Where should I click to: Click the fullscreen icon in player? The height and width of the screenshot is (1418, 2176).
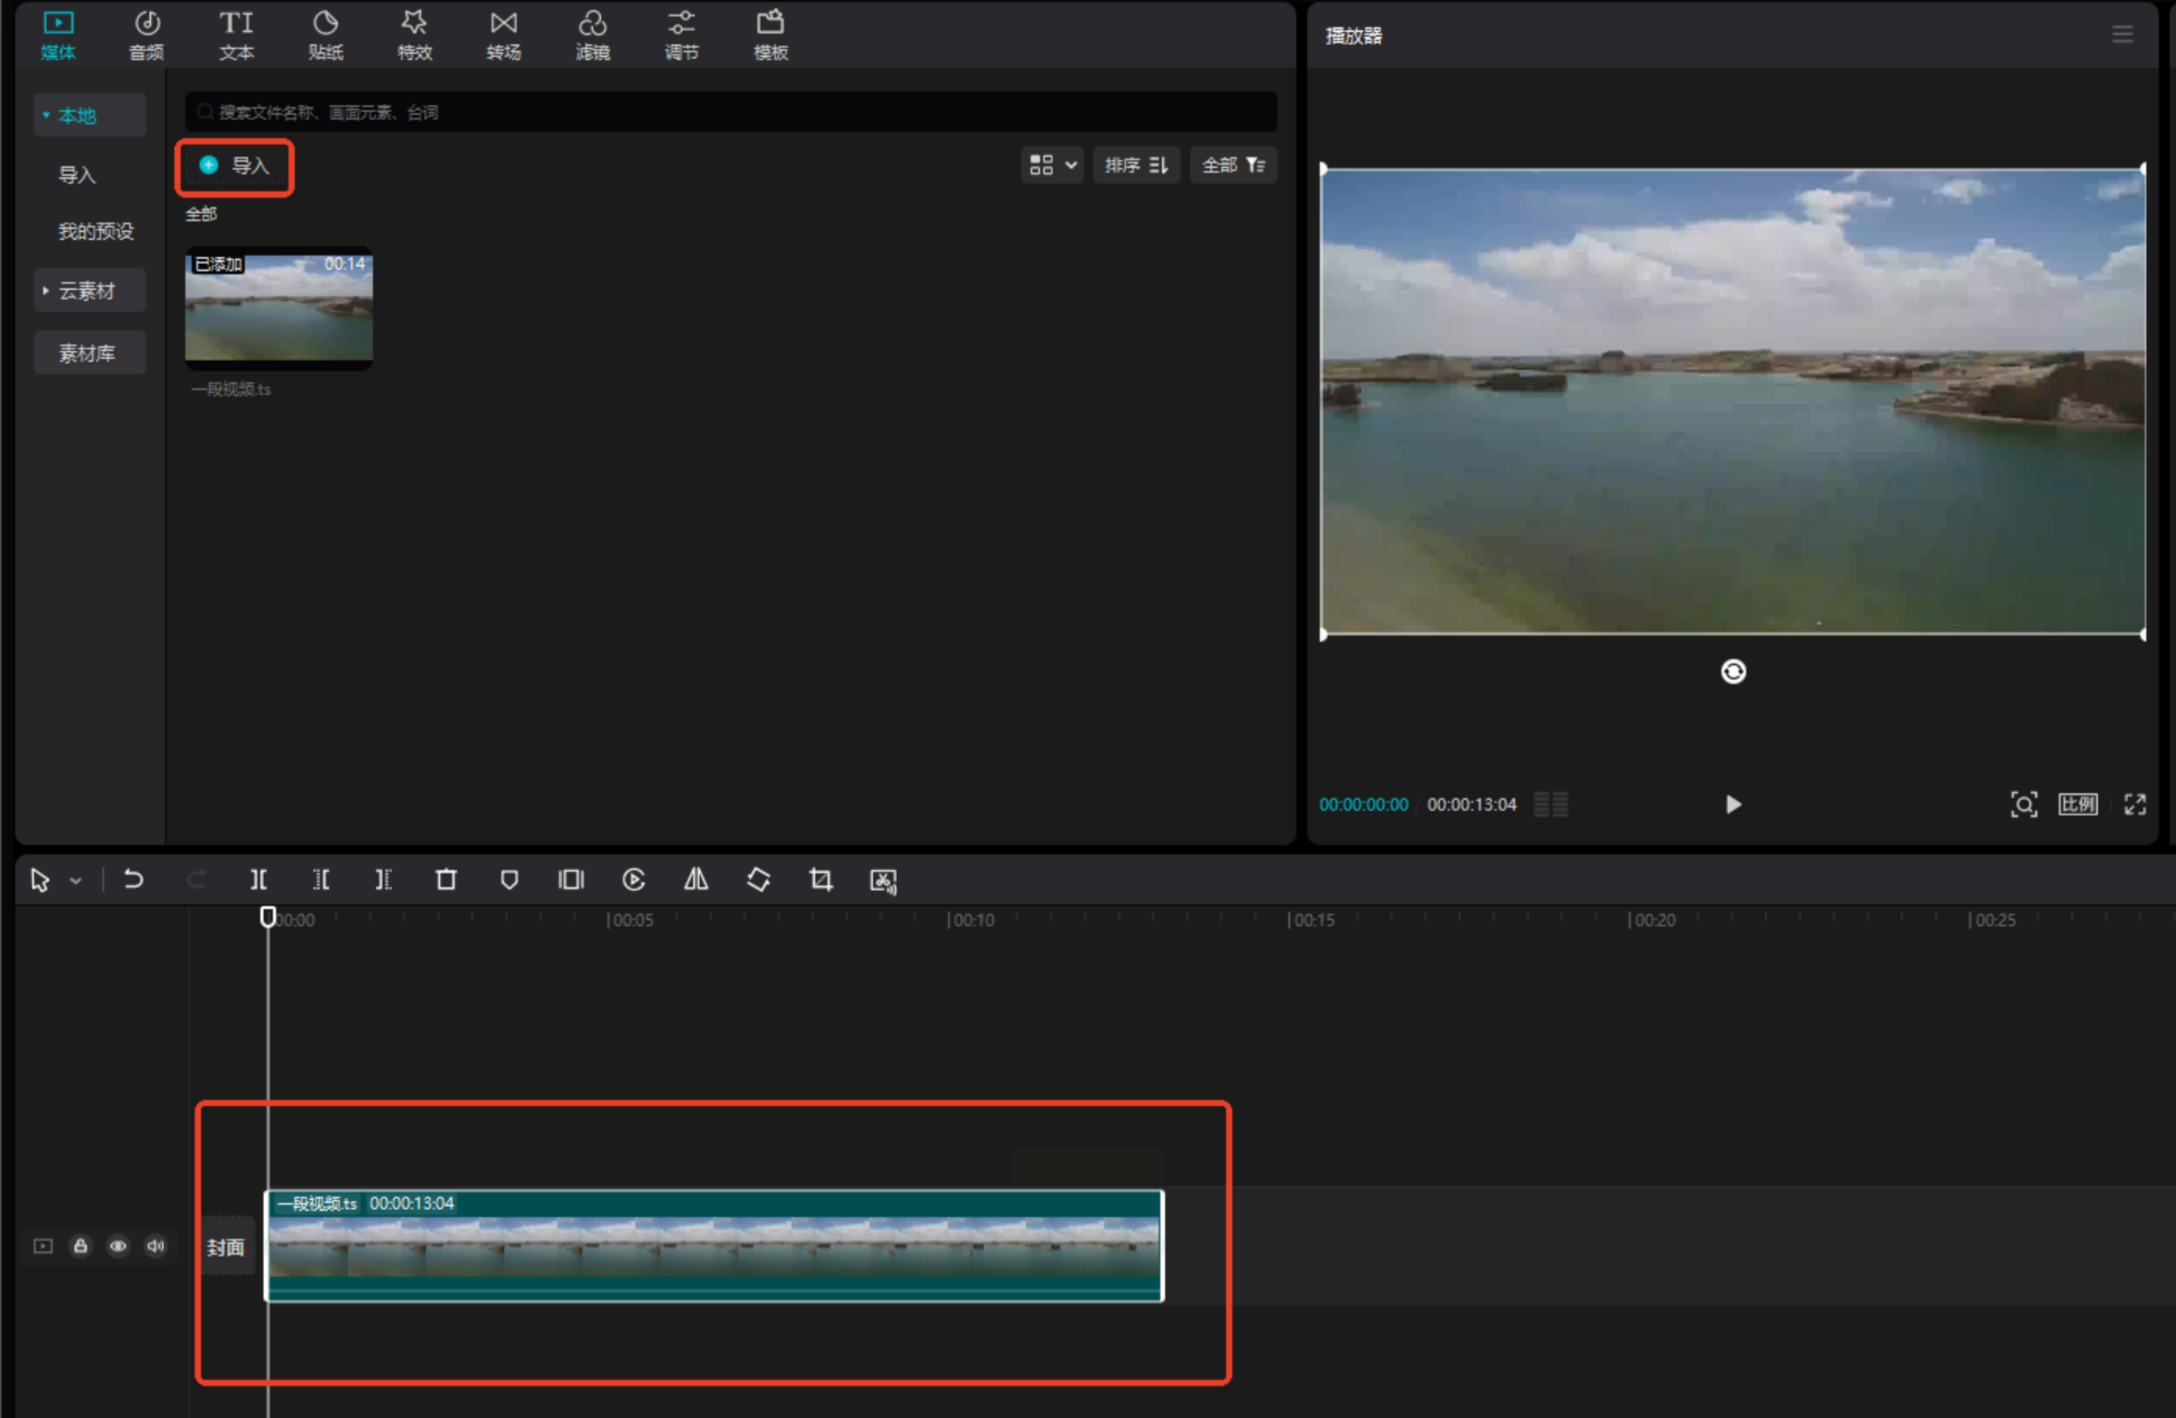click(2135, 804)
